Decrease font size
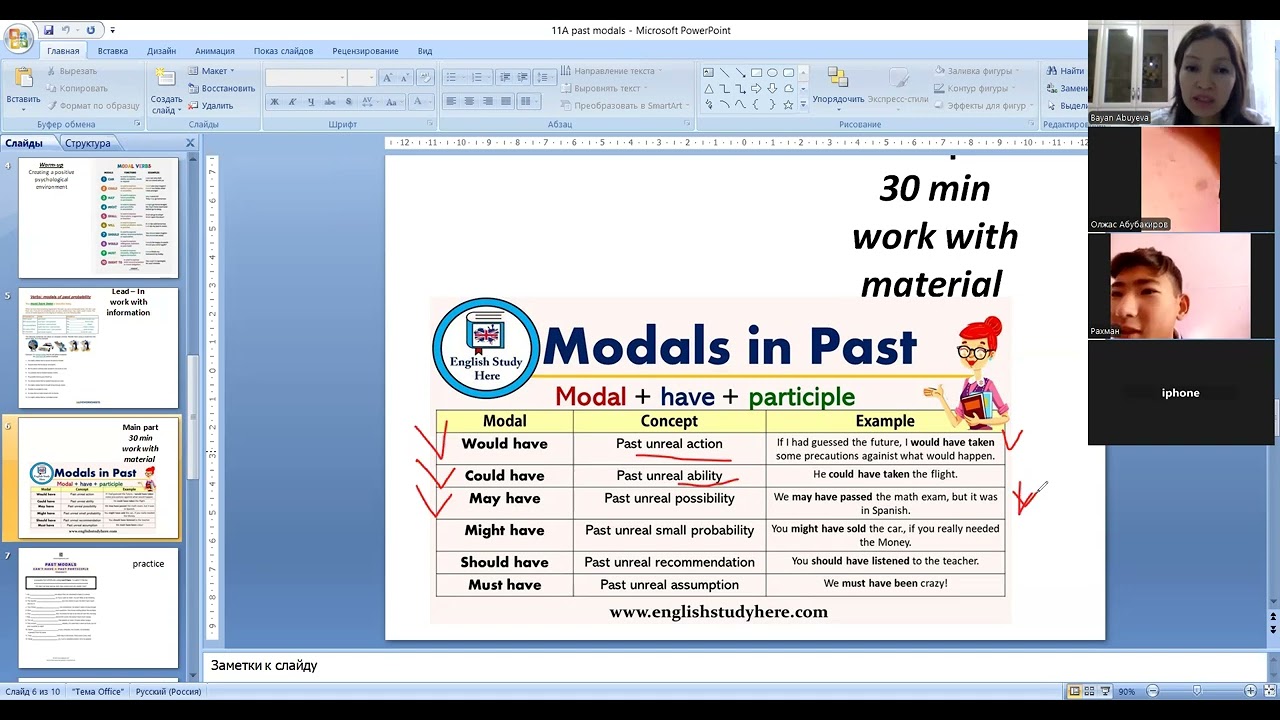Image resolution: width=1280 pixels, height=720 pixels. [405, 77]
